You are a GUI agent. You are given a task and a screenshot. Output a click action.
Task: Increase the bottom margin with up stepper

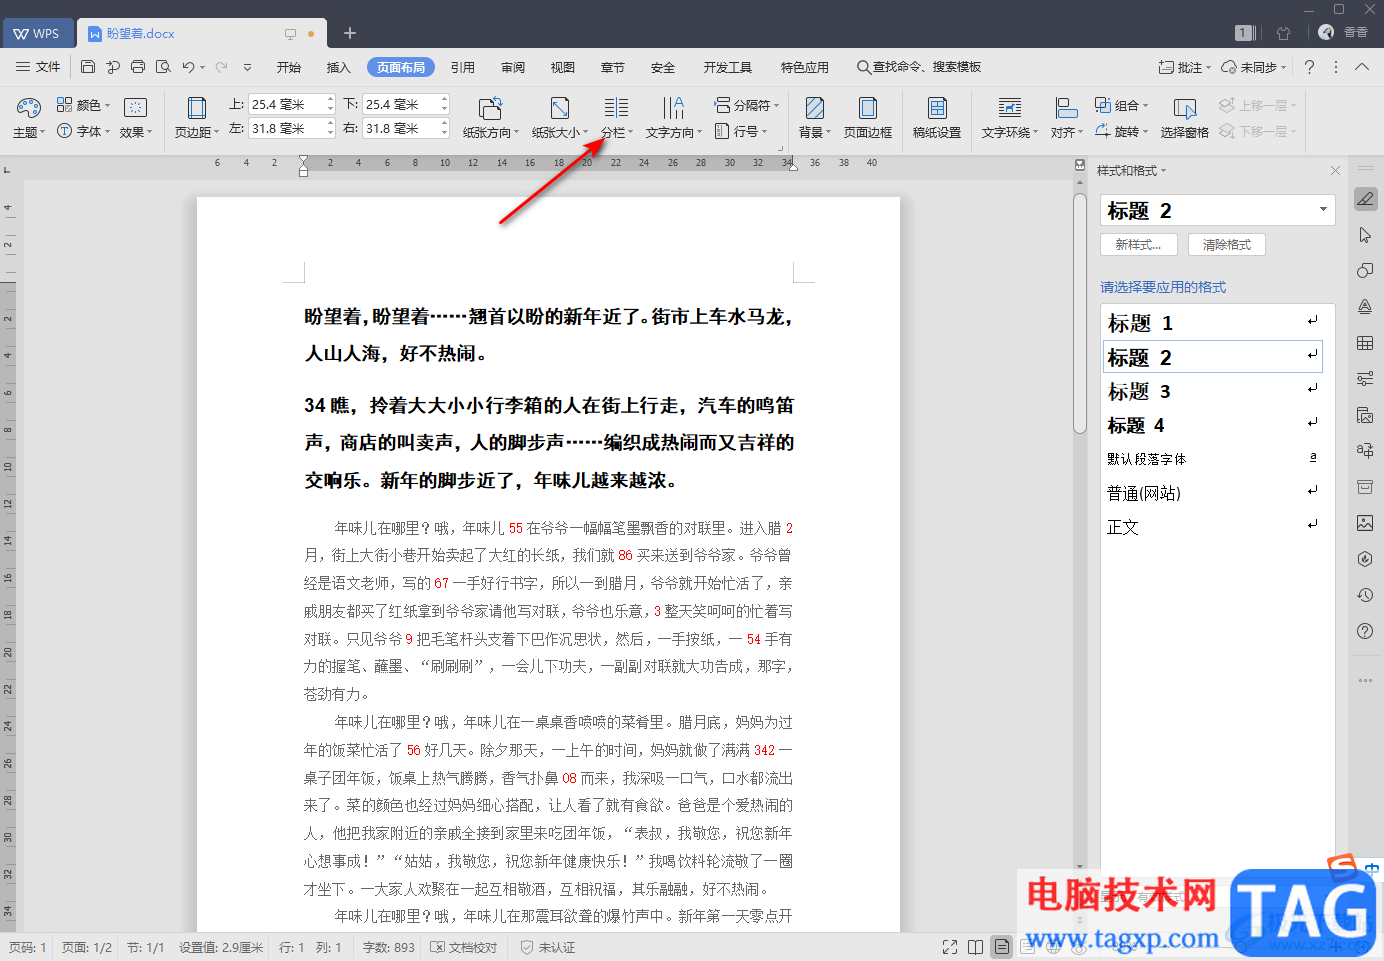tap(444, 99)
